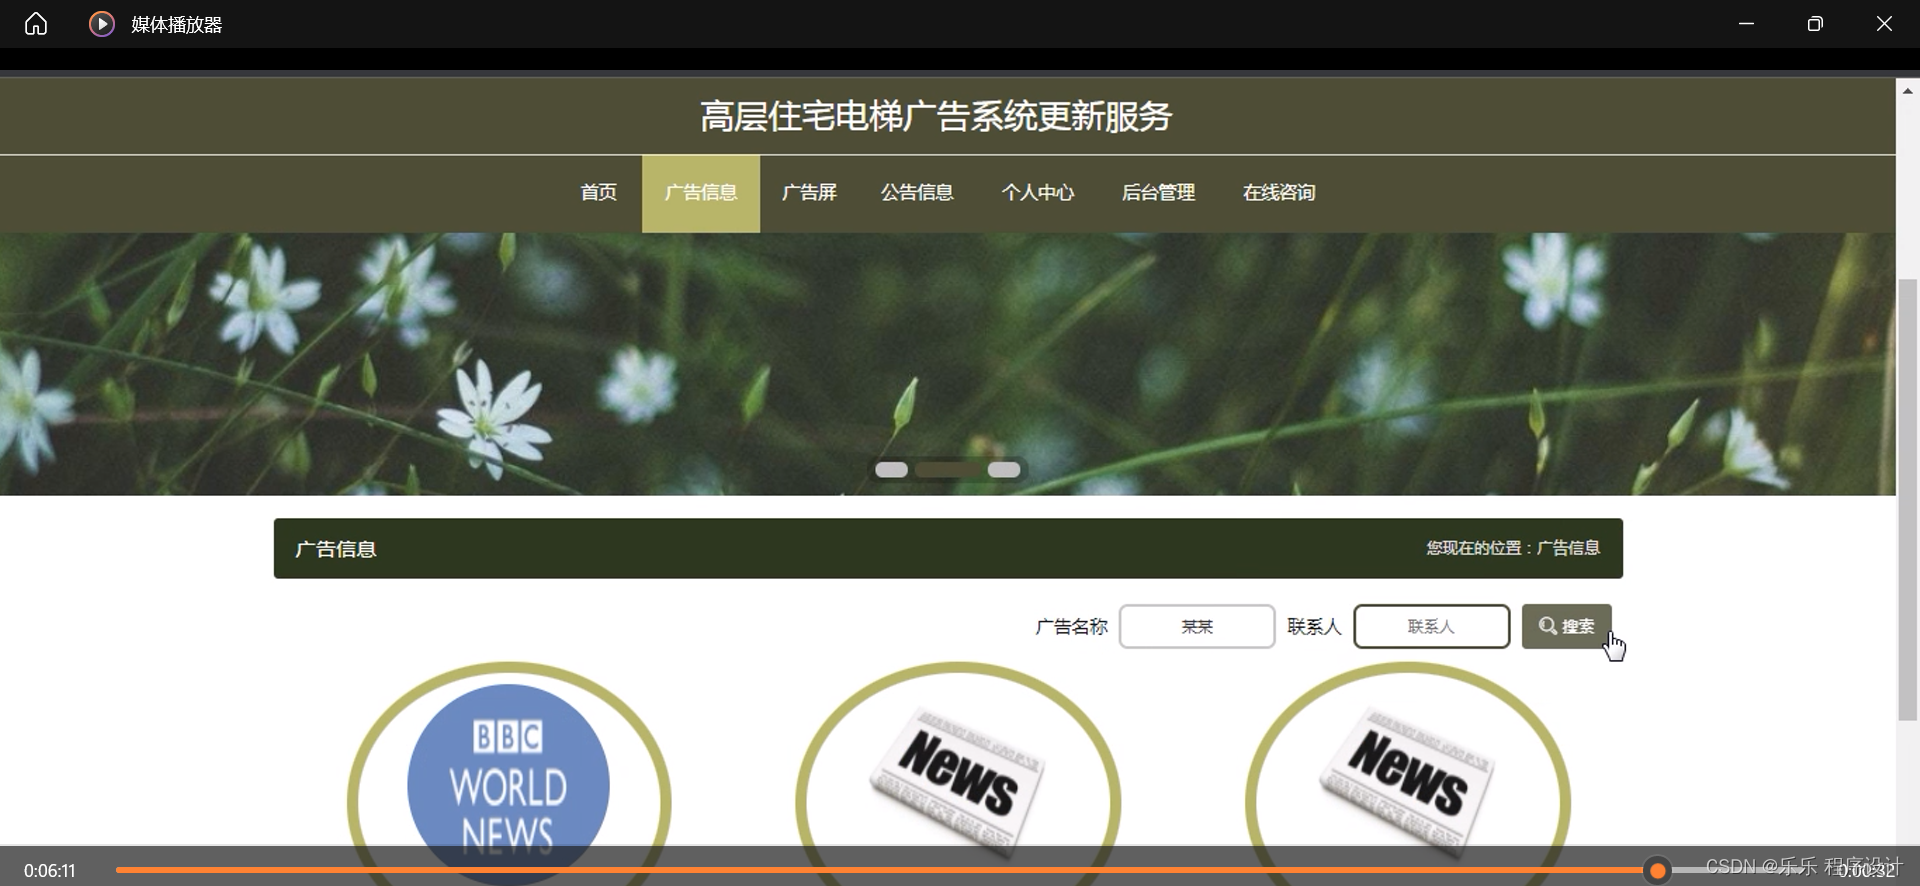
Task: Click the media player play logo icon
Action: tap(102, 24)
